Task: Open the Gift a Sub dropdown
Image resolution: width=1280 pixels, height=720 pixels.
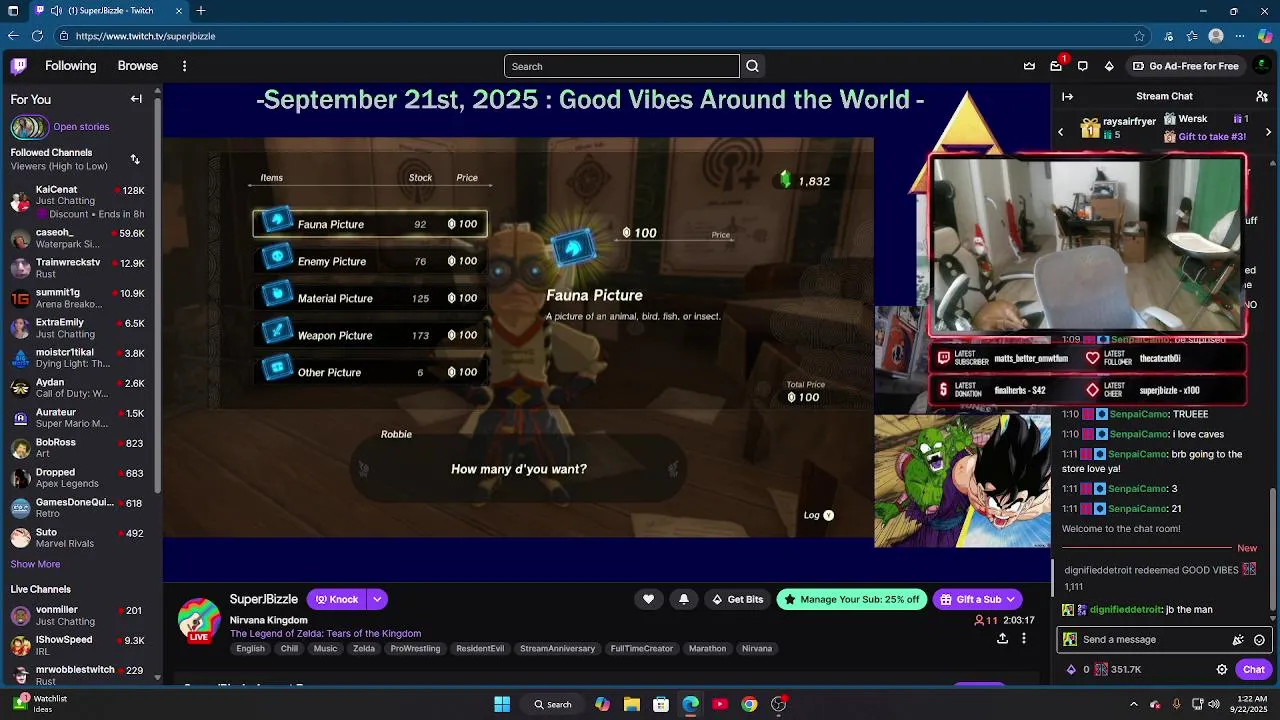Action: tap(977, 599)
